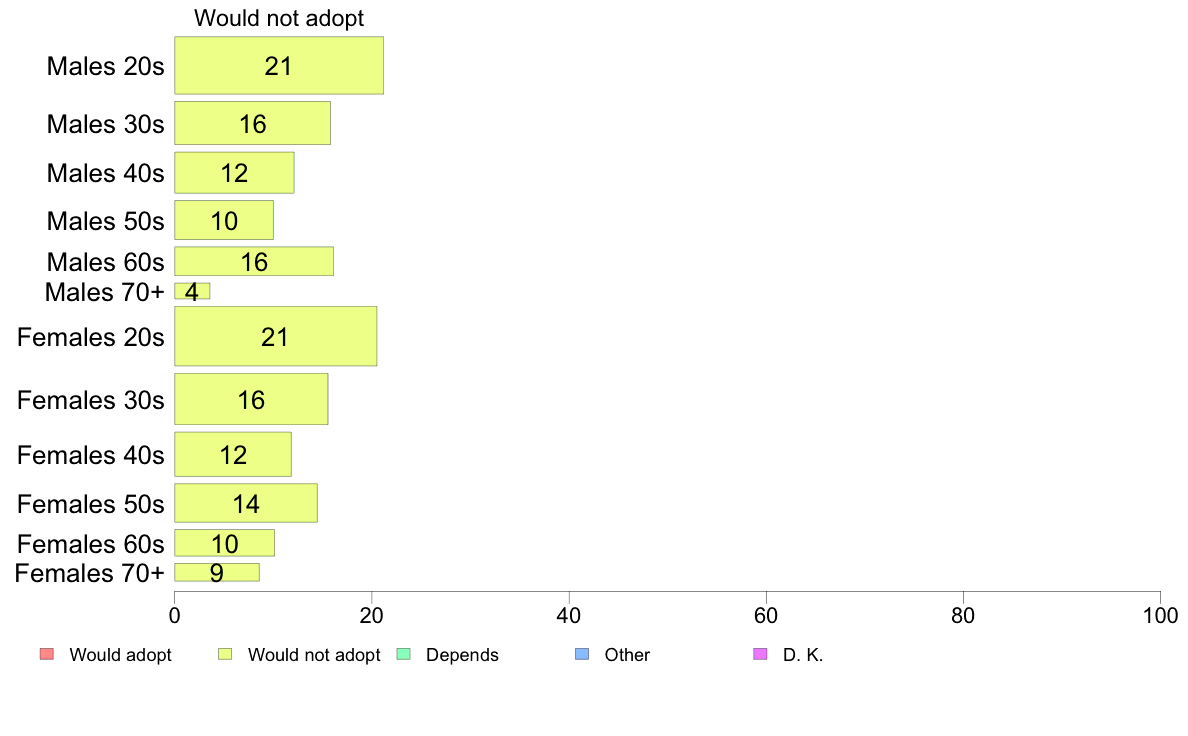1188x736 pixels.
Task: Click the small Males 70+ bar
Action: coord(192,291)
